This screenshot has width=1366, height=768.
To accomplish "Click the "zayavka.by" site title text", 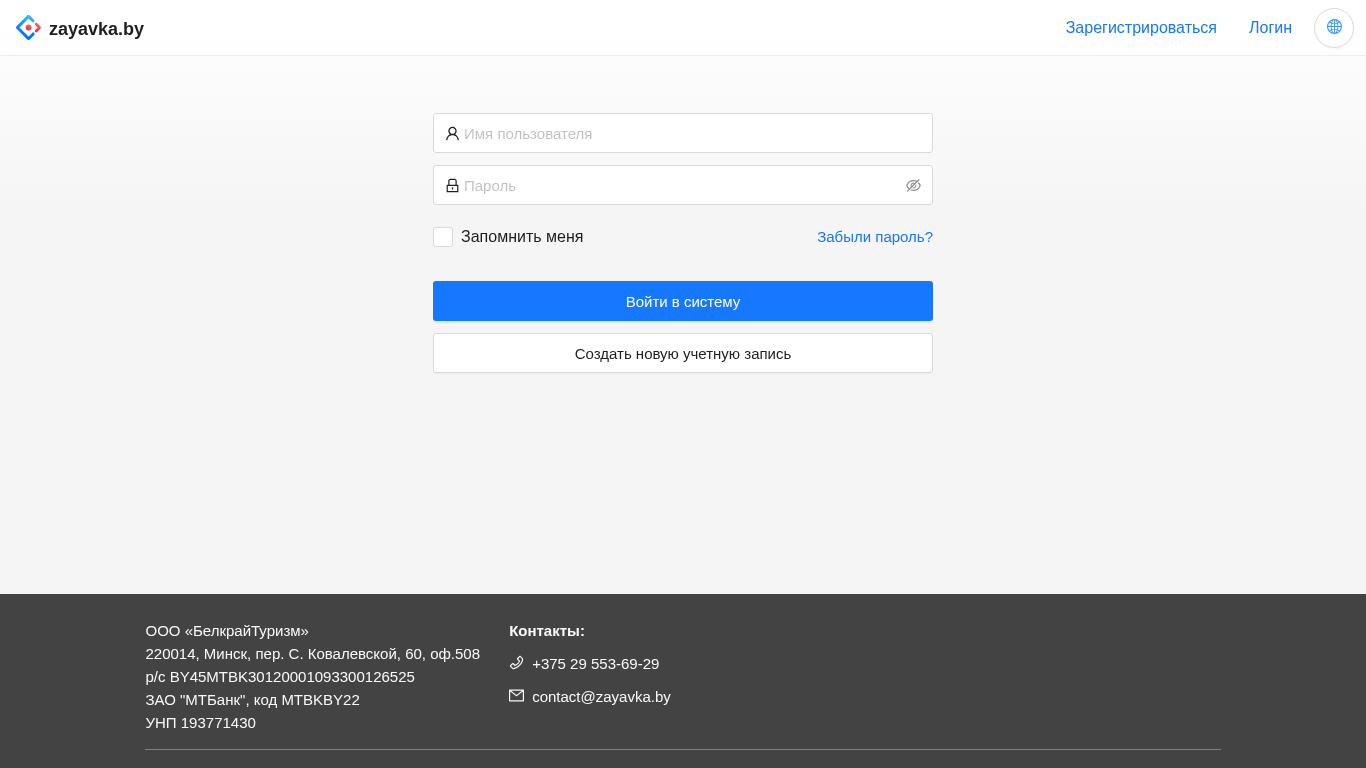I will pos(96,29).
